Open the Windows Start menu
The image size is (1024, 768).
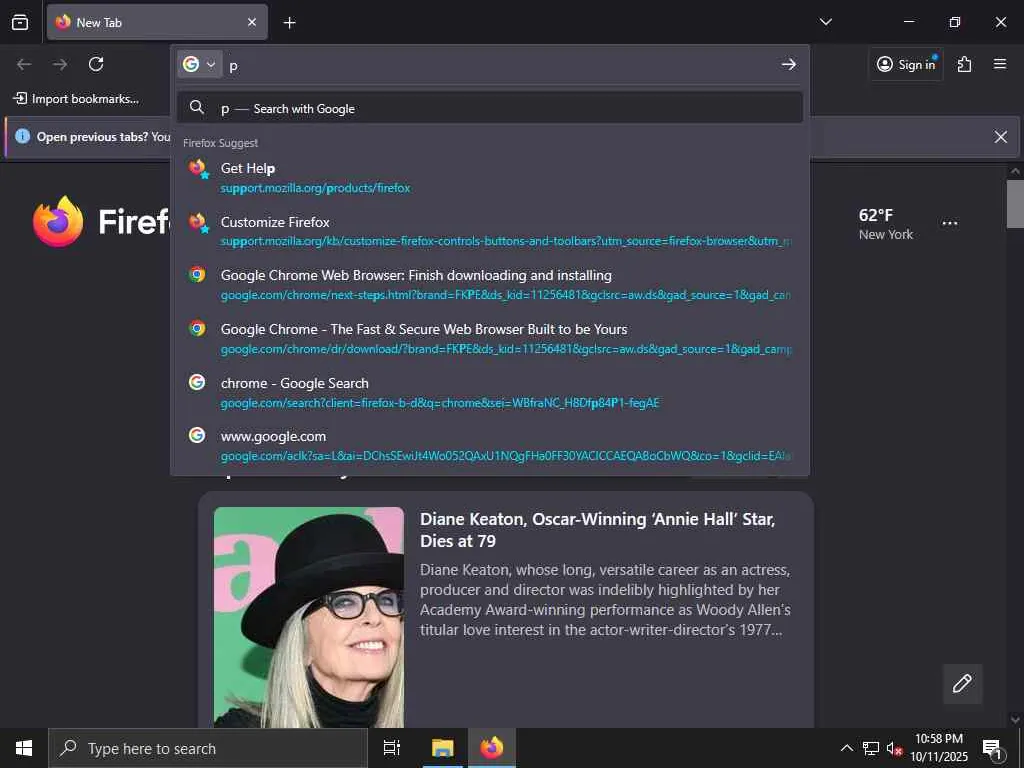point(24,748)
